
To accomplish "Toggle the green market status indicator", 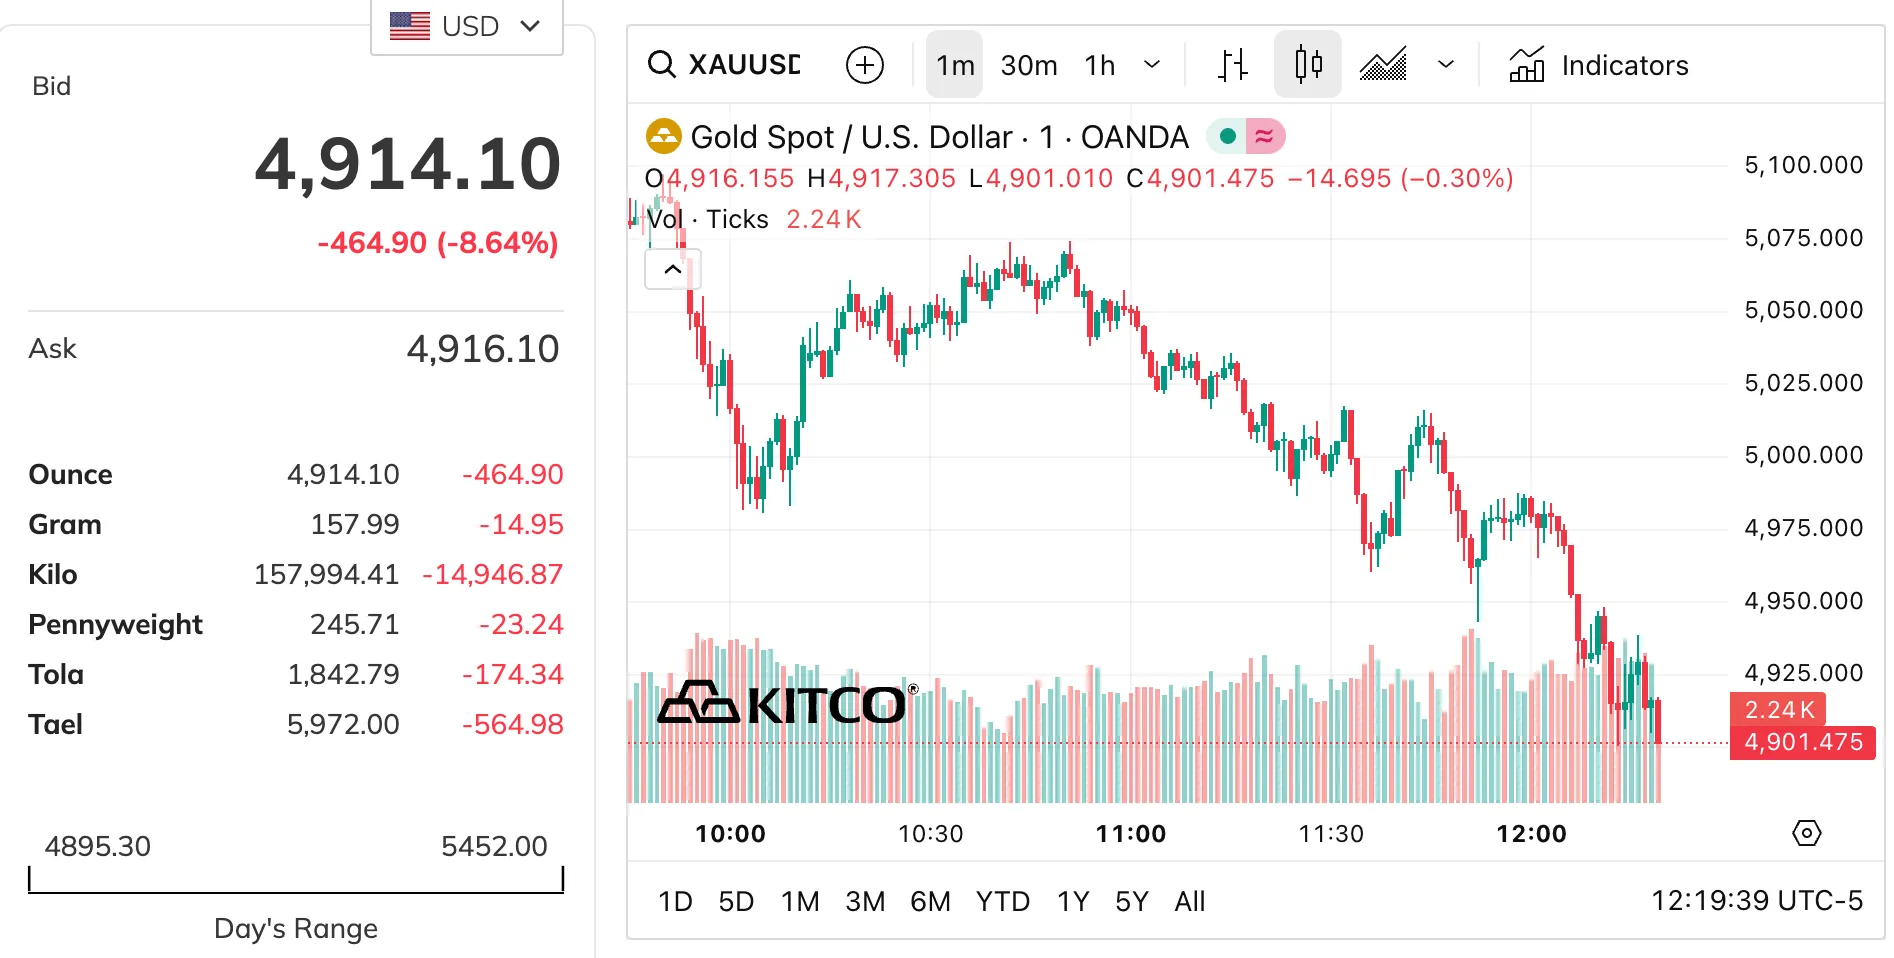I will pyautogui.click(x=1228, y=136).
